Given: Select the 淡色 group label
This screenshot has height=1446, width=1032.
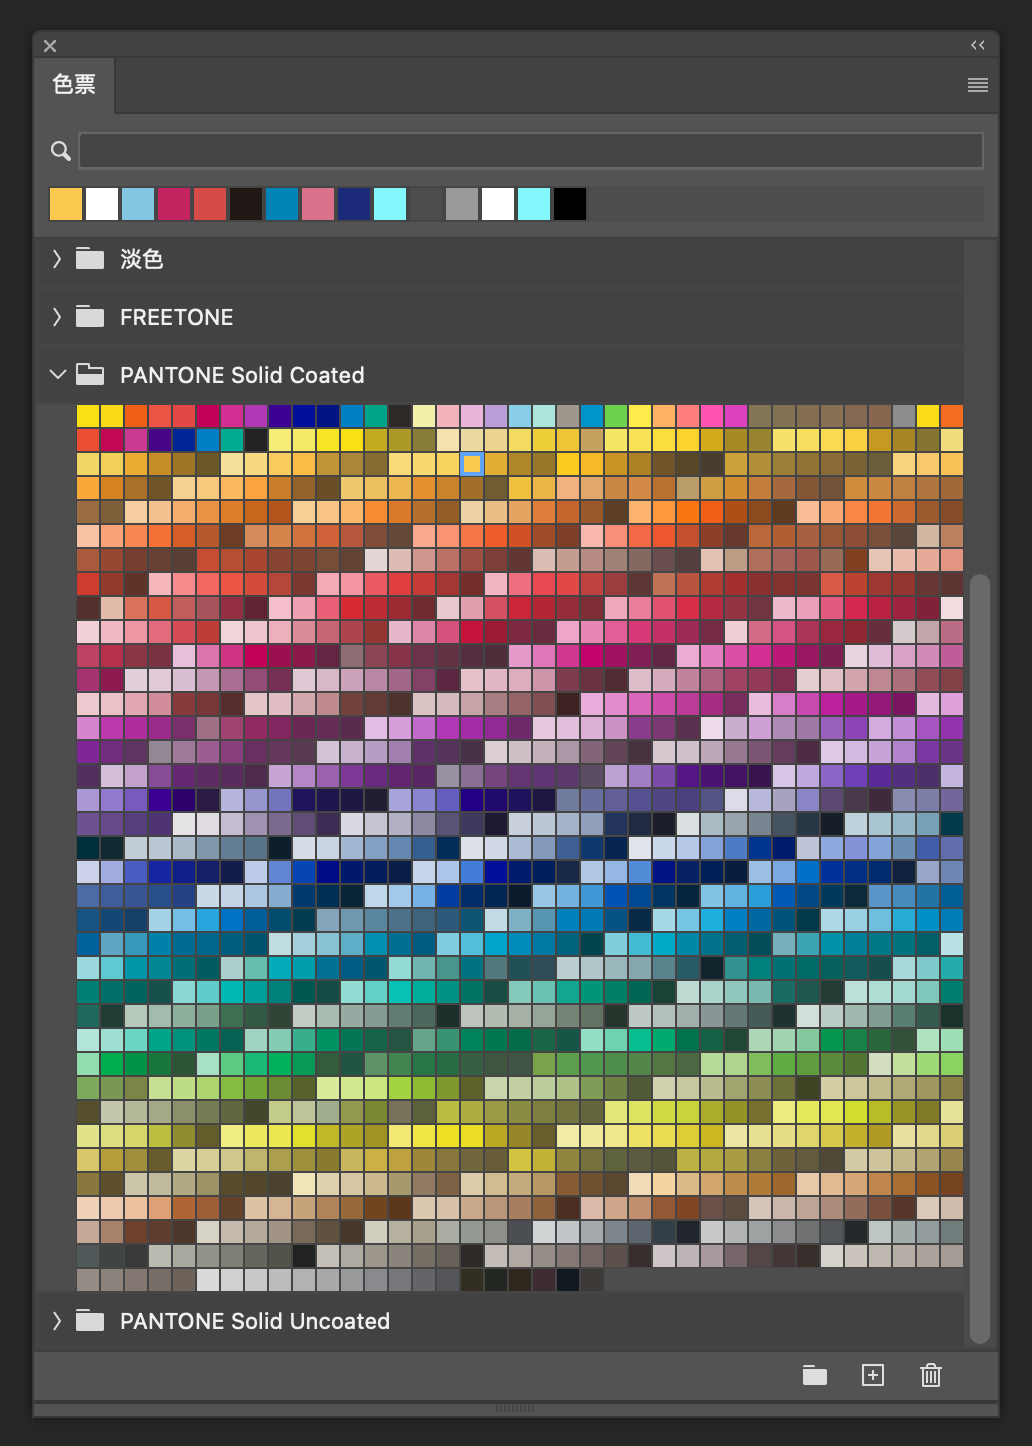Looking at the screenshot, I should (x=141, y=259).
